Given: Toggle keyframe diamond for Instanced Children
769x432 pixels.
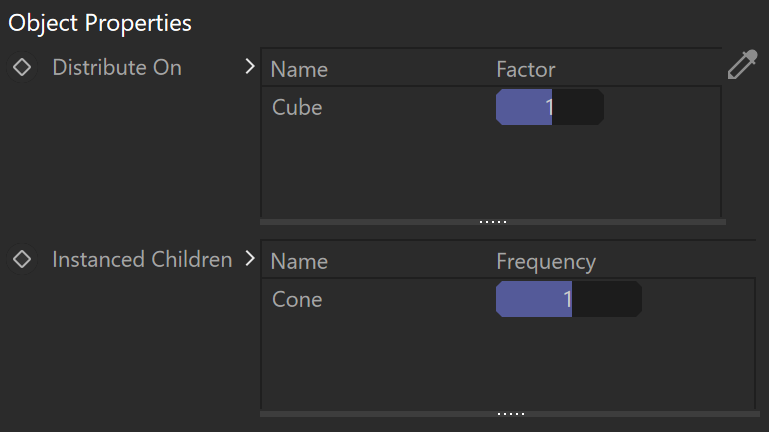Looking at the screenshot, I should click(22, 259).
